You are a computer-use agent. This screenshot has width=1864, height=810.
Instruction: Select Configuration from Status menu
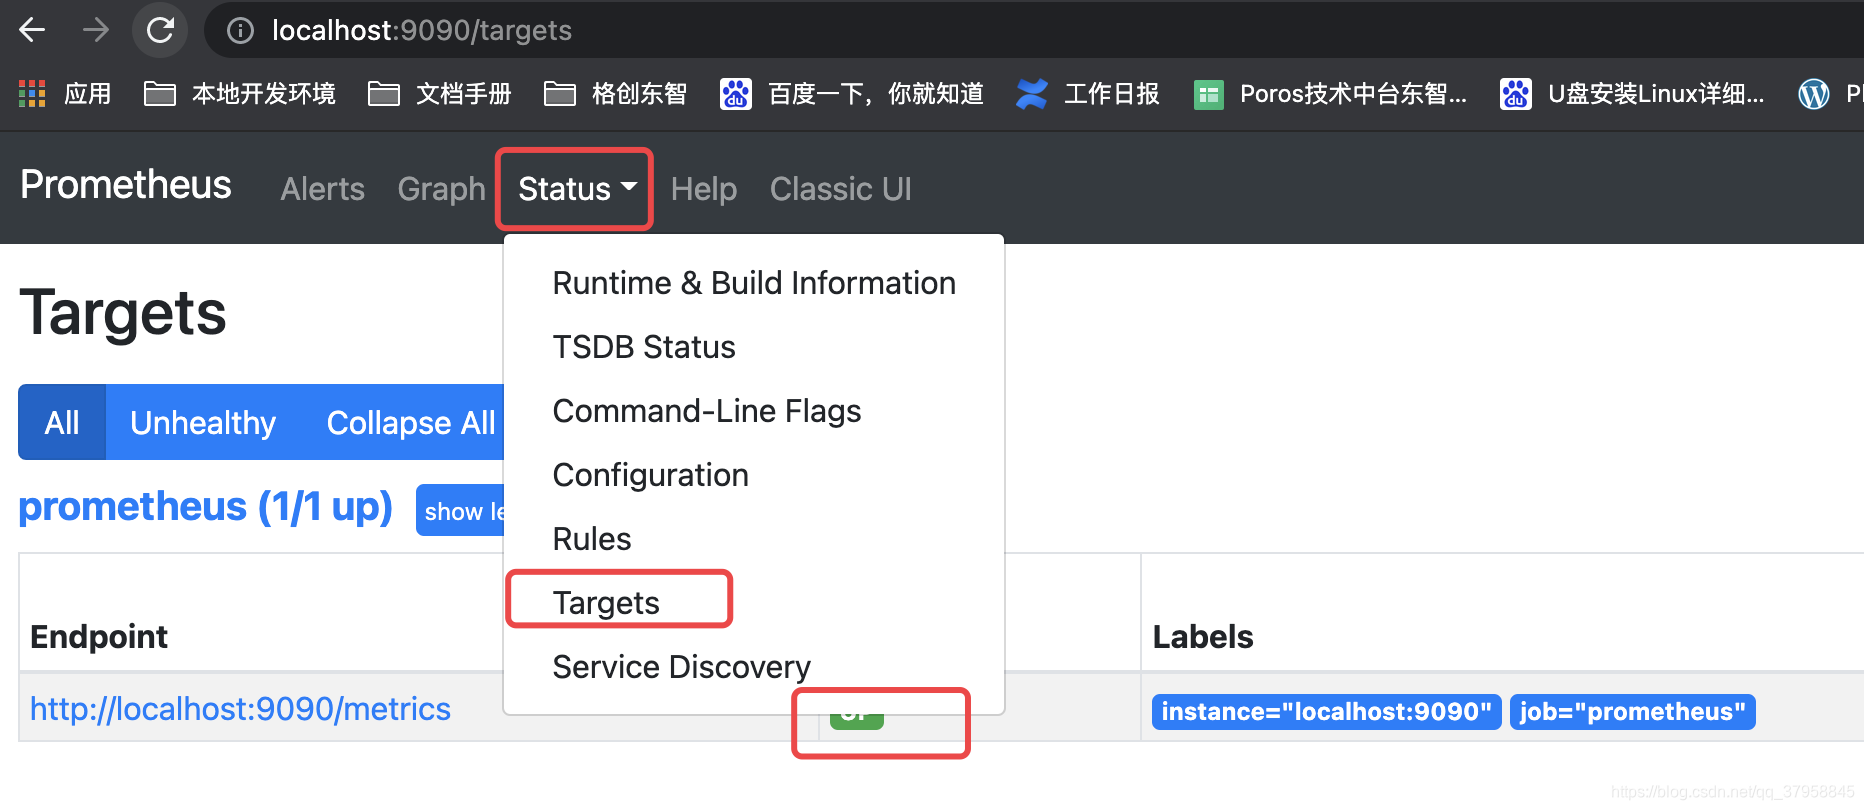754,475
